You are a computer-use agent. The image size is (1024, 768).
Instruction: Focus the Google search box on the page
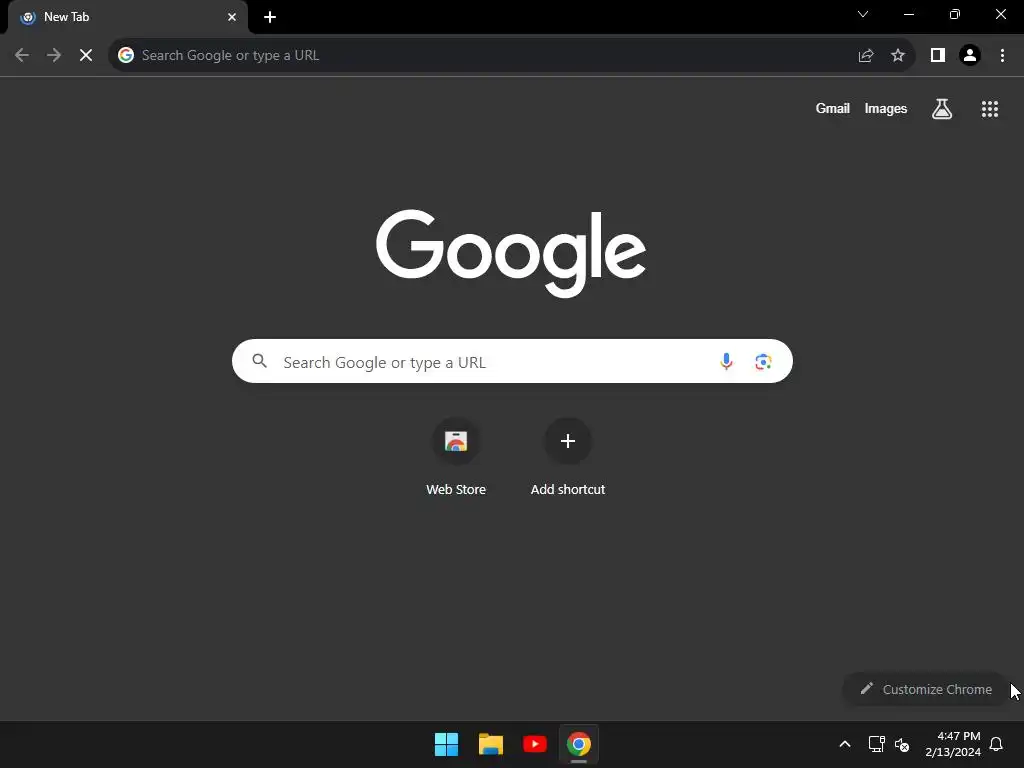pos(512,361)
